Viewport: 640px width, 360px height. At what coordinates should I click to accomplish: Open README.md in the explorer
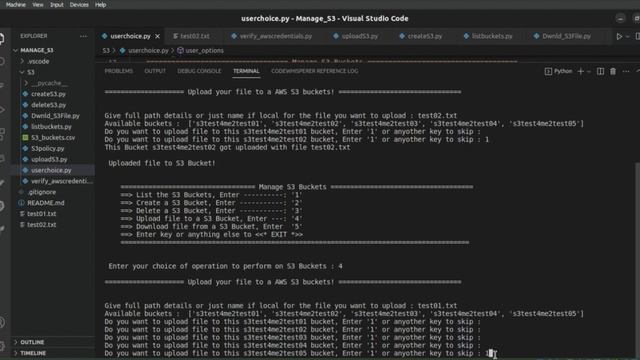coord(45,203)
